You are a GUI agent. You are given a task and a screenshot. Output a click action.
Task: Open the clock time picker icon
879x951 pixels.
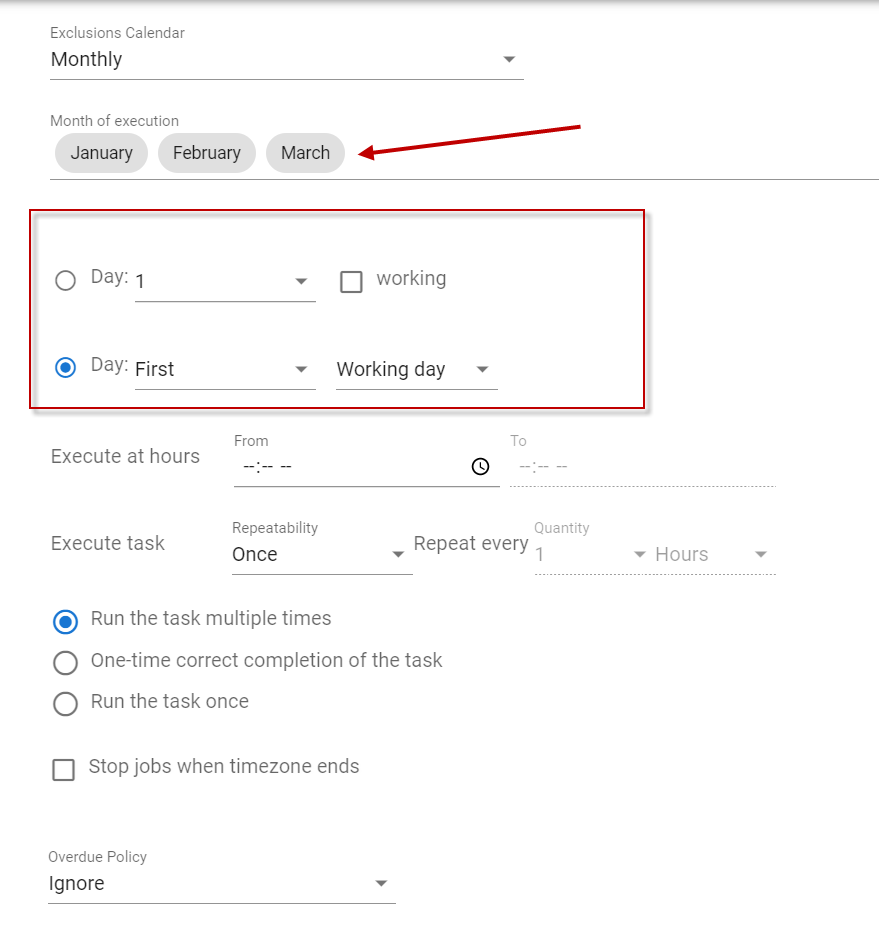click(x=480, y=466)
